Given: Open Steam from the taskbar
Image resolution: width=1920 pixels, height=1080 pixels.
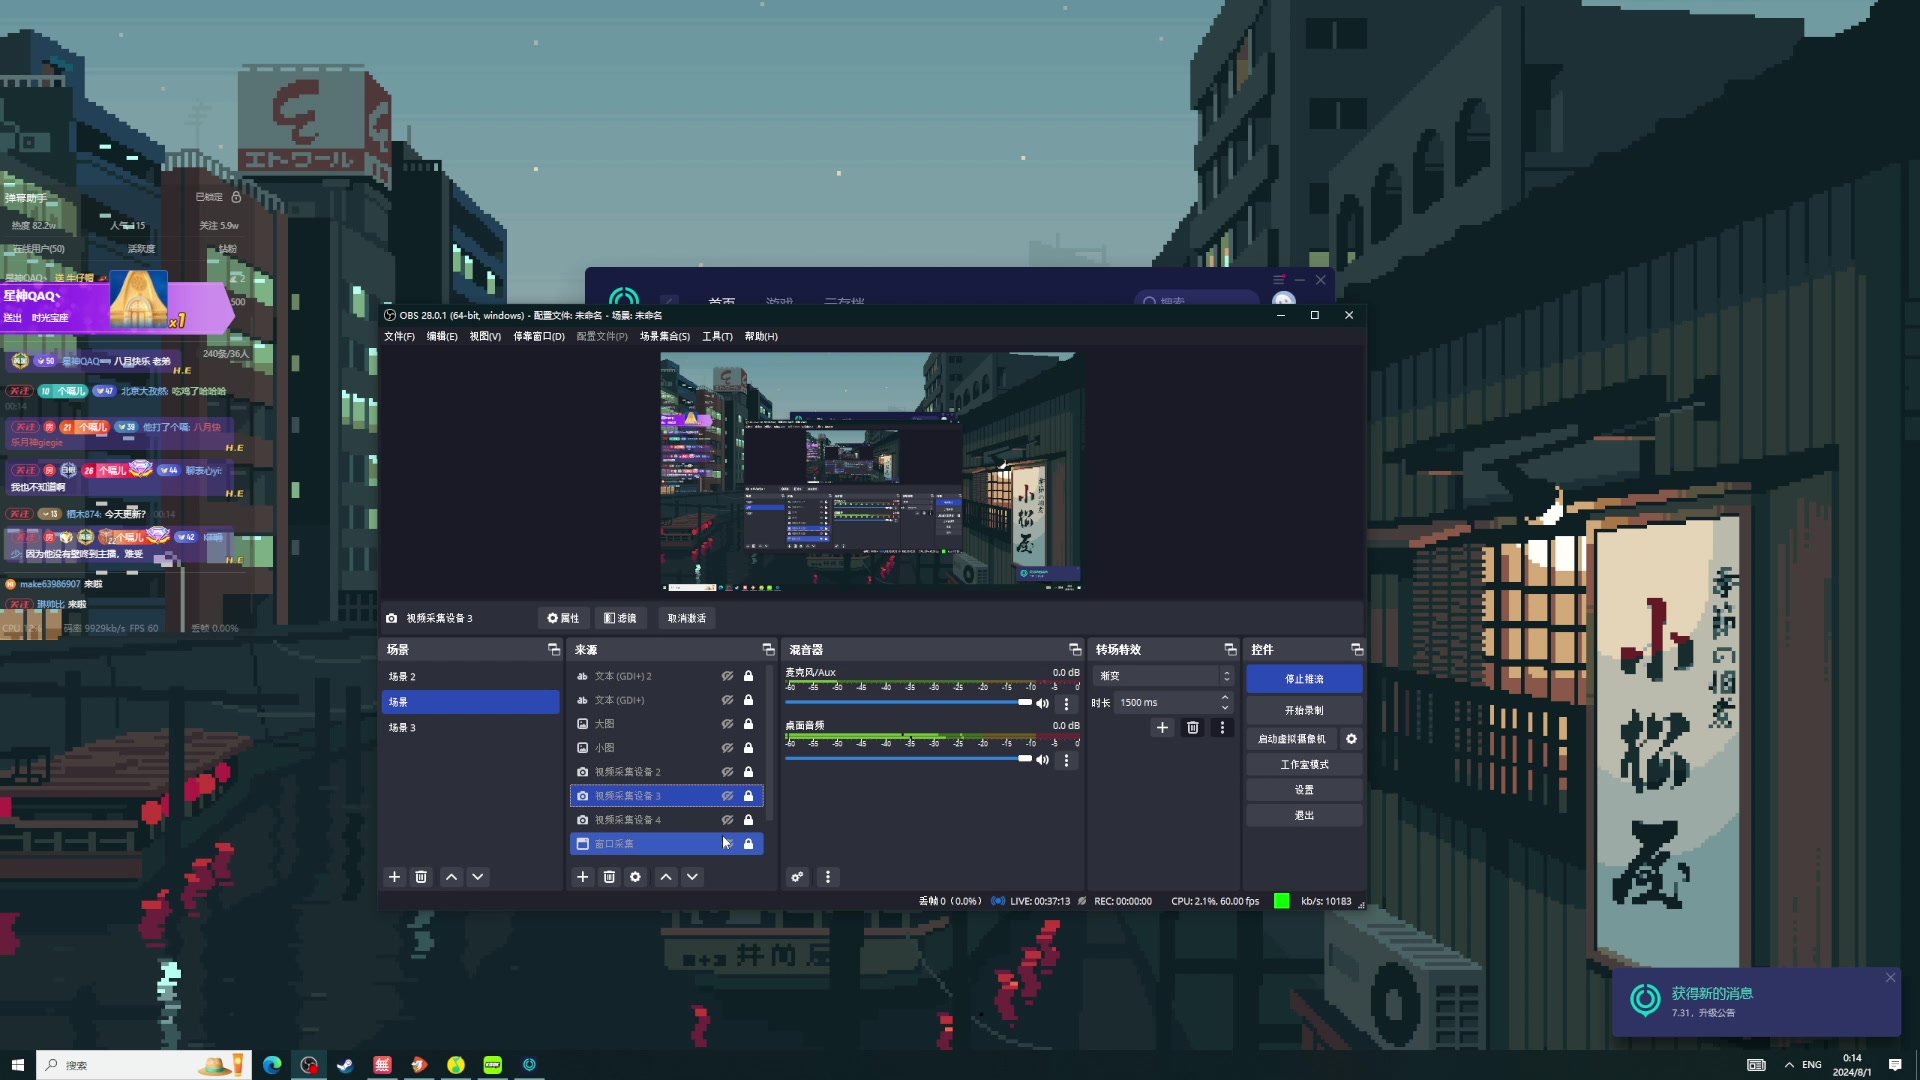Looking at the screenshot, I should coord(345,1065).
